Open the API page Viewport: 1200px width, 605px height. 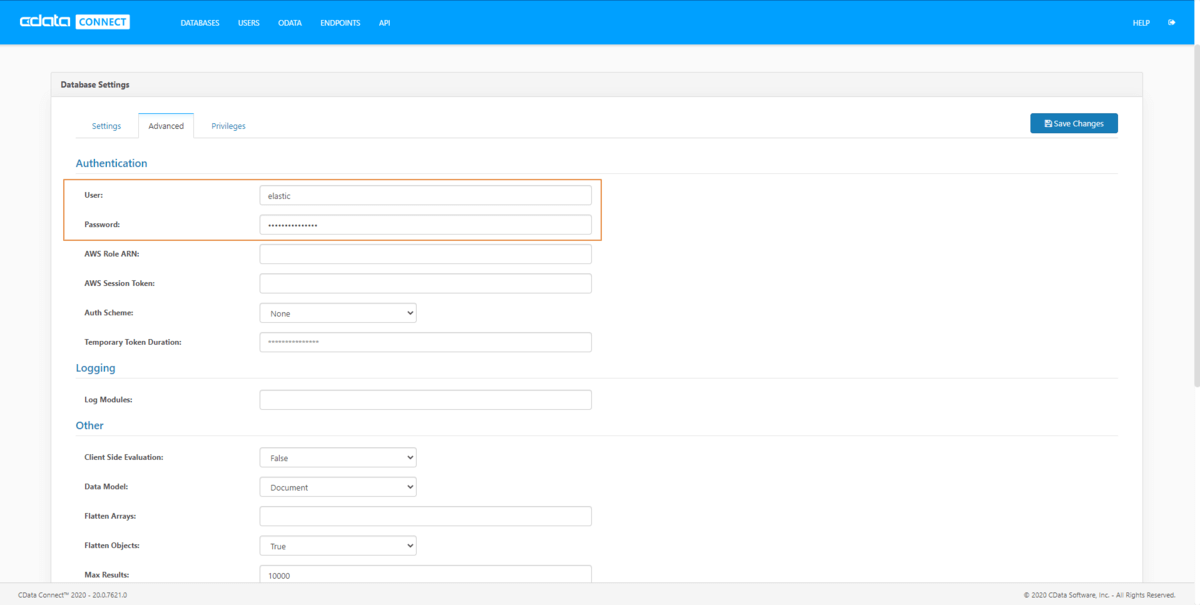385,23
